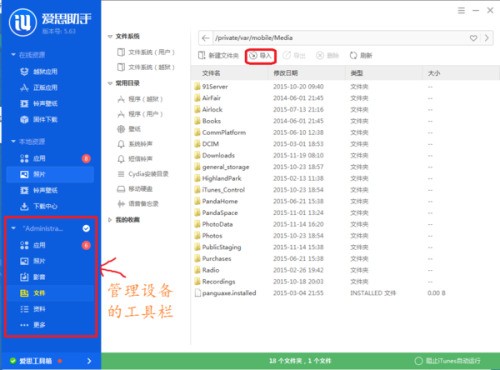The image size is (500, 370).
Task: Click the 刷新 refresh button
Action: 361,55
